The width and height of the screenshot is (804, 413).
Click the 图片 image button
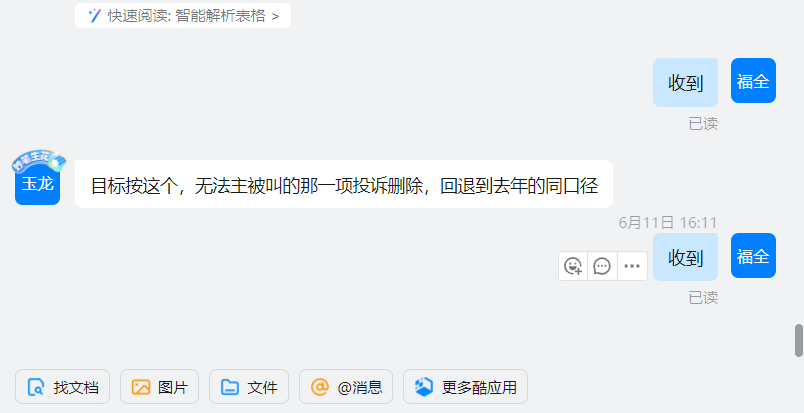159,387
